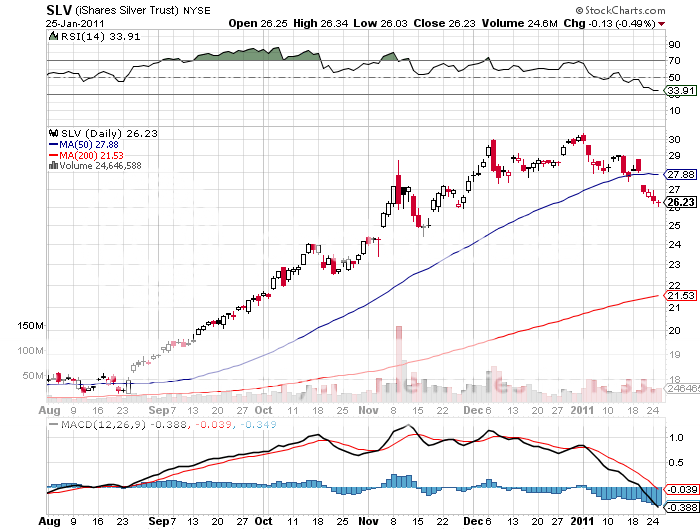Click the 25-Jan-2011 date label
Screen dimensions: 700x530
[75, 24]
